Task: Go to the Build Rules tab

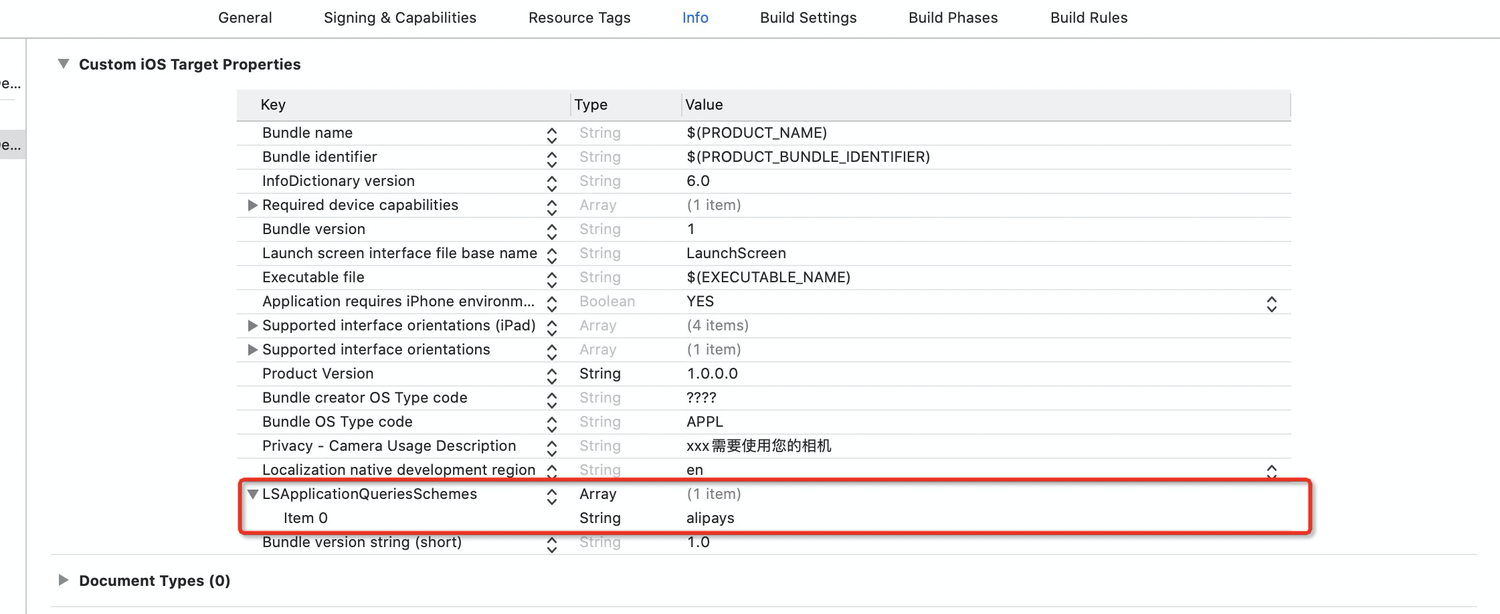Action: pos(1089,18)
